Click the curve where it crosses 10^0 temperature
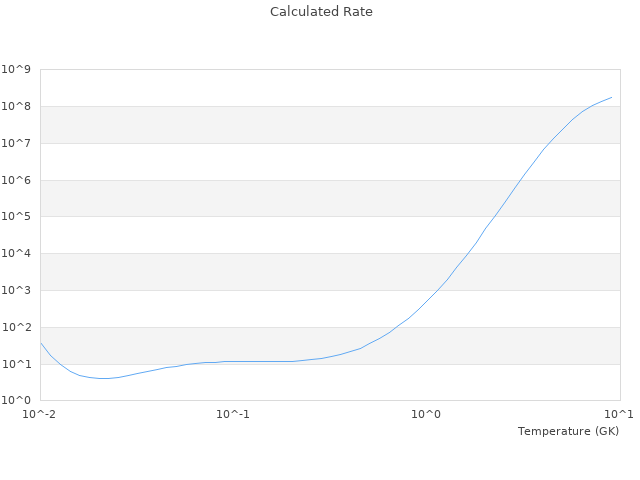Viewport: 640px width, 480px height. click(427, 301)
